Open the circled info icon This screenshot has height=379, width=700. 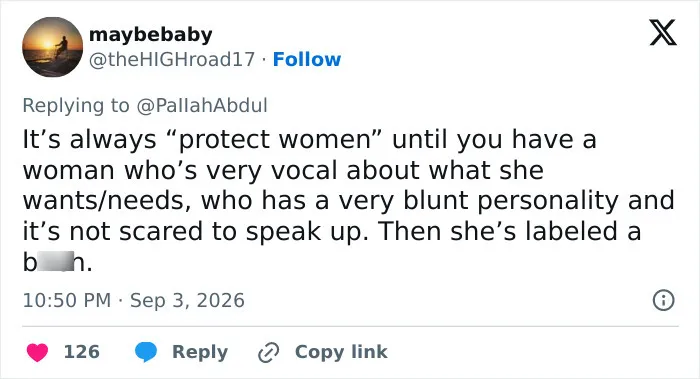[663, 300]
